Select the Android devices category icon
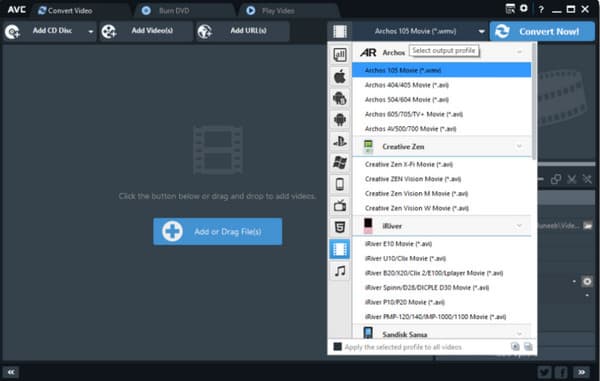Screen dimensions: 600x381 [x=339, y=120]
